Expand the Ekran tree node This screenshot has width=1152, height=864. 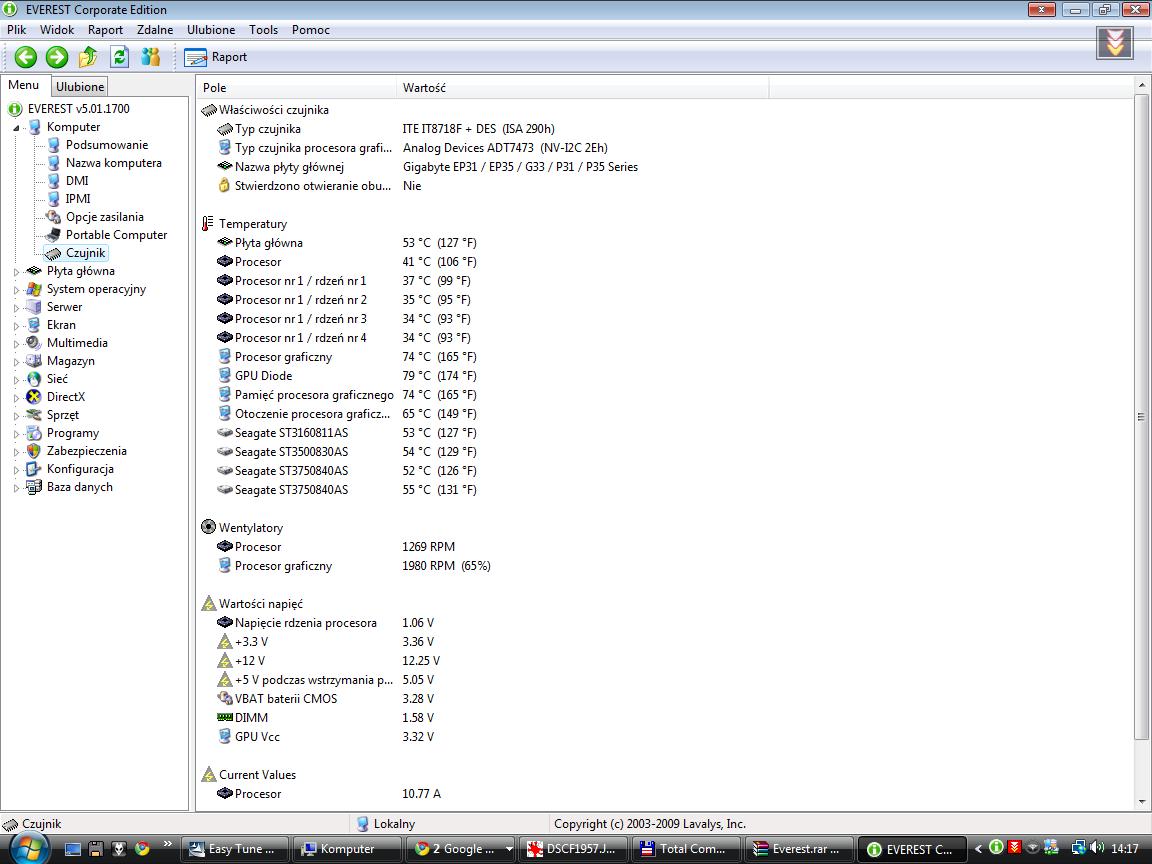(16, 326)
